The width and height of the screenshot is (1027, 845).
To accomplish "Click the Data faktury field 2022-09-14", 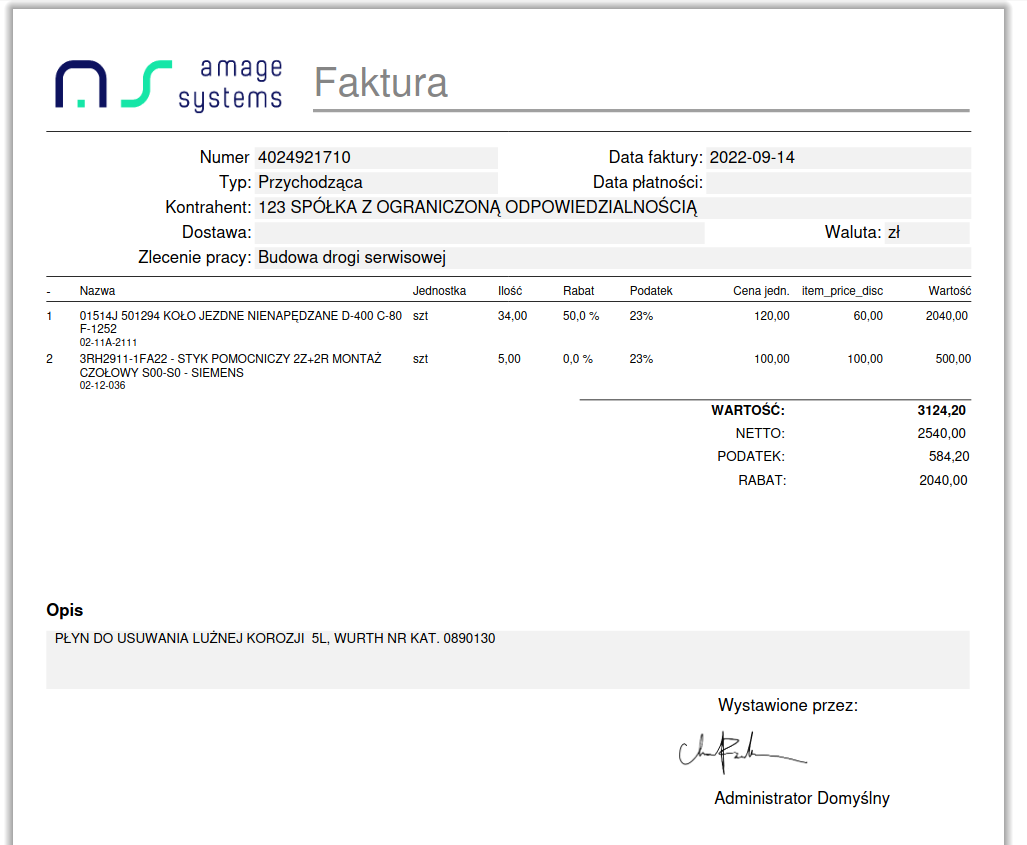I will [838, 158].
